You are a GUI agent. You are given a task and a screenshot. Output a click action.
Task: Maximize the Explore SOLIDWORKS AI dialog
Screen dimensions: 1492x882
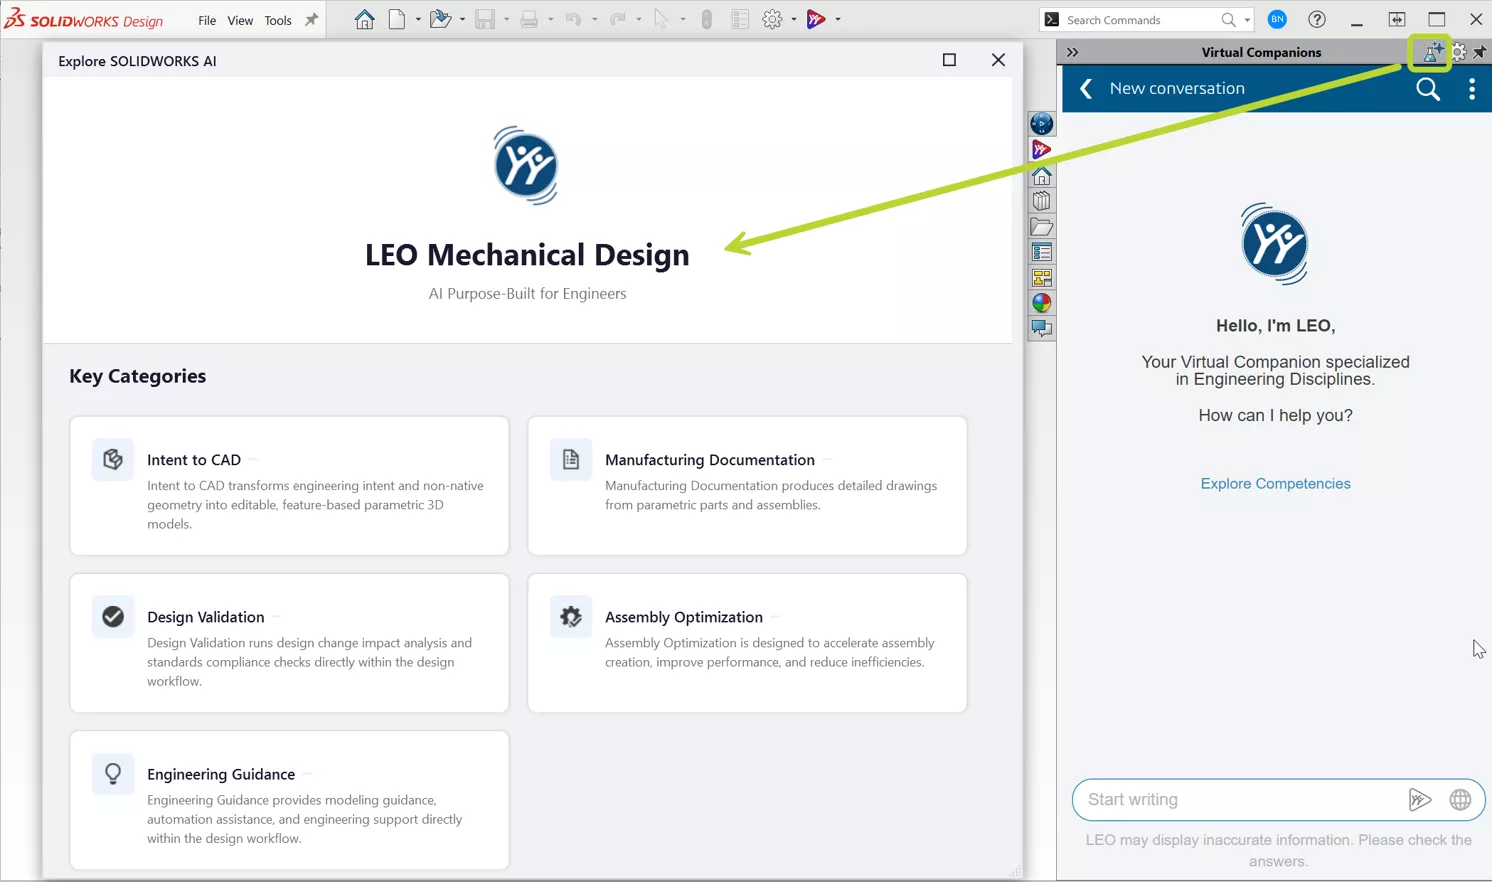tap(949, 60)
